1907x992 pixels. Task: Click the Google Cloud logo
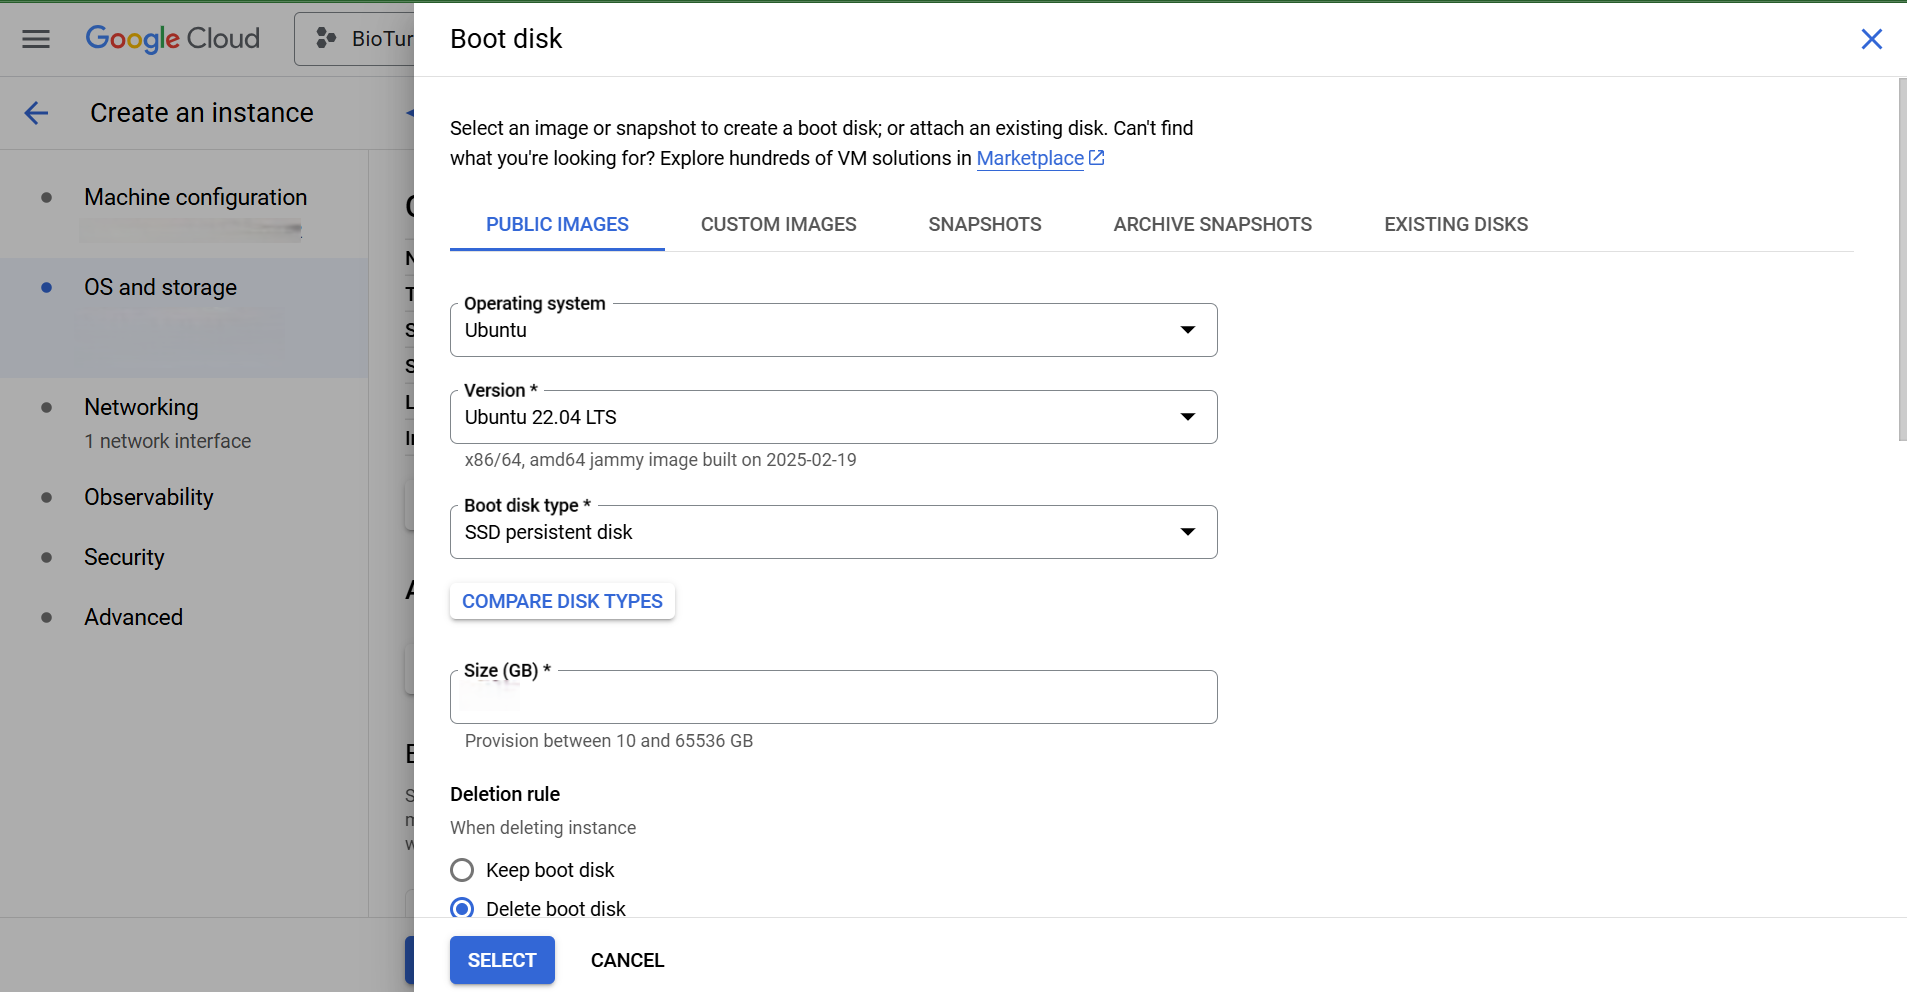[x=172, y=39]
